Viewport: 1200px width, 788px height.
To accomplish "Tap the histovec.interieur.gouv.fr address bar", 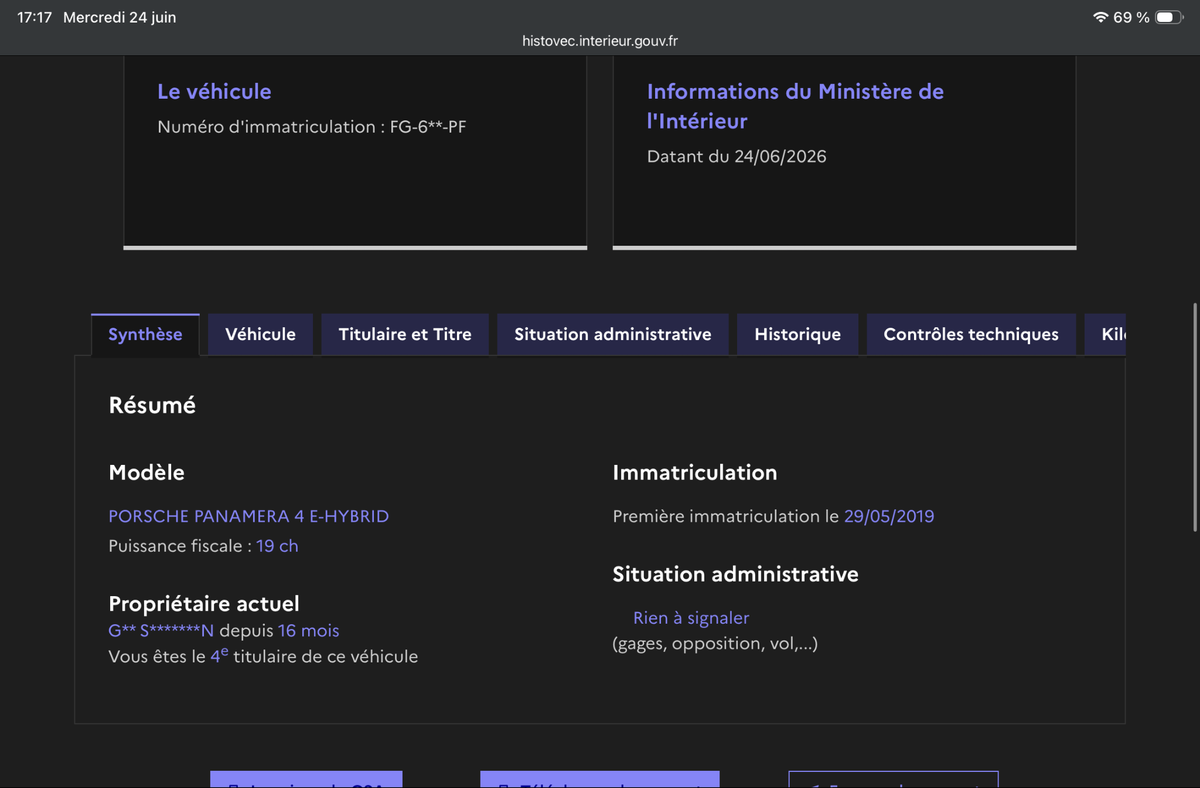I will tap(600, 41).
